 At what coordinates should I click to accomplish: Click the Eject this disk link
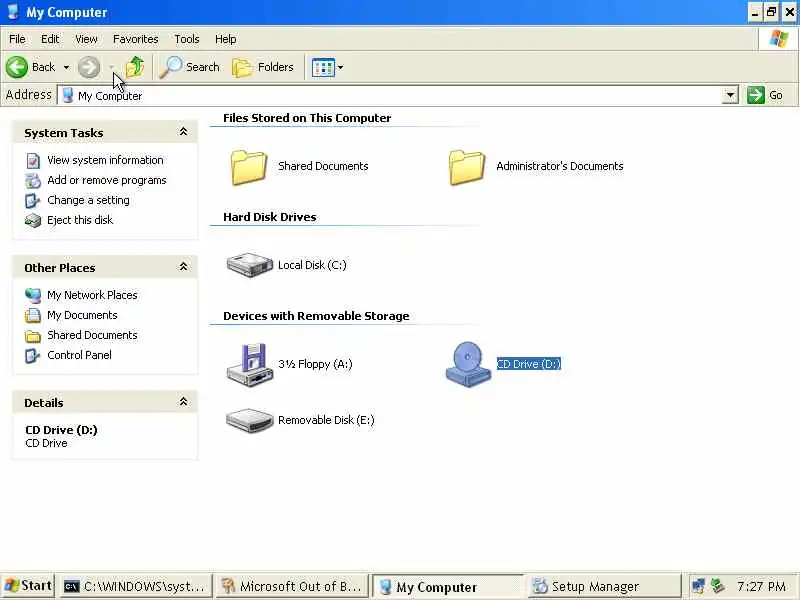(x=80, y=220)
